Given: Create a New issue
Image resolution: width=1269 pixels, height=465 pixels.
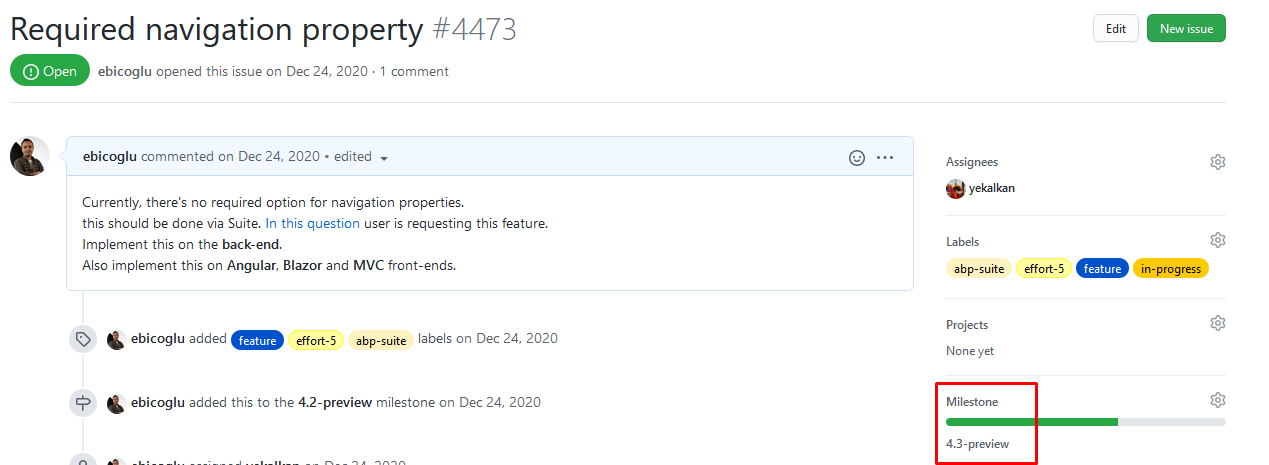Looking at the screenshot, I should coord(1186,29).
